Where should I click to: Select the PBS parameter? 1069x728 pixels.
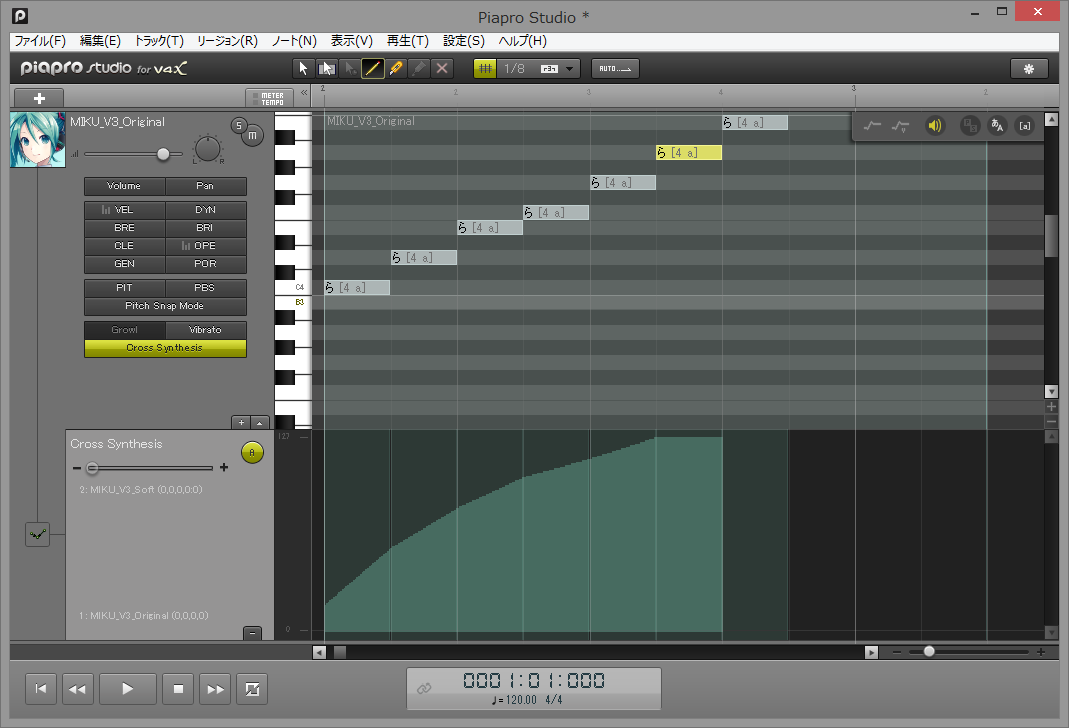pyautogui.click(x=205, y=288)
